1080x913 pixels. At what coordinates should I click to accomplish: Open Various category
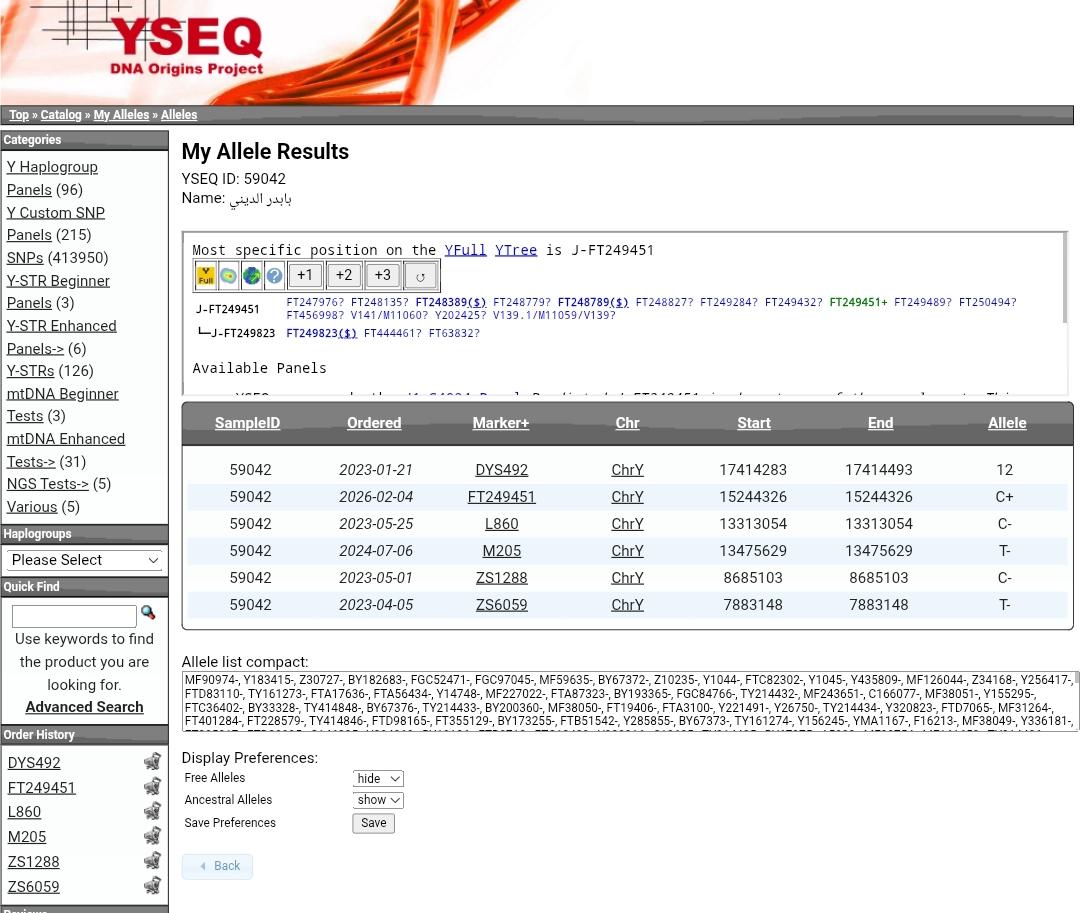click(x=32, y=507)
